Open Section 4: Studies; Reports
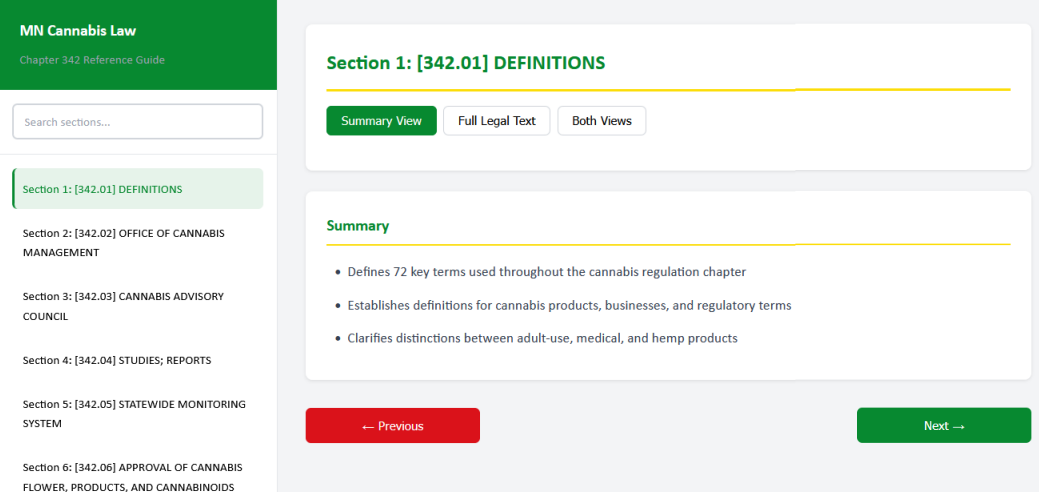 click(x=117, y=360)
